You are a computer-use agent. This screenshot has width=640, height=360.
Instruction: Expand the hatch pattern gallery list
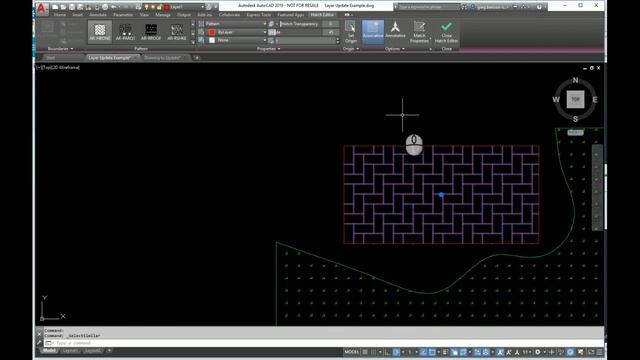pos(193,41)
